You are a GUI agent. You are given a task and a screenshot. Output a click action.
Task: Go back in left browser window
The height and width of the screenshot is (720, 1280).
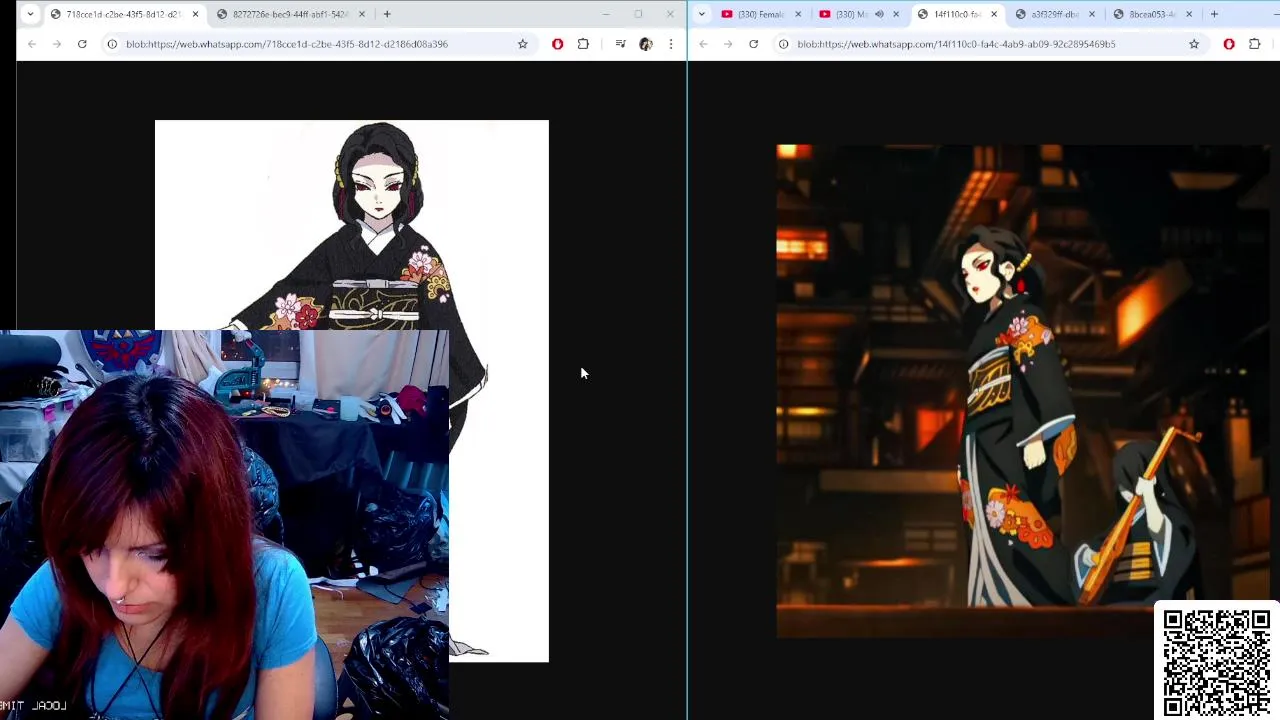pos(32,44)
